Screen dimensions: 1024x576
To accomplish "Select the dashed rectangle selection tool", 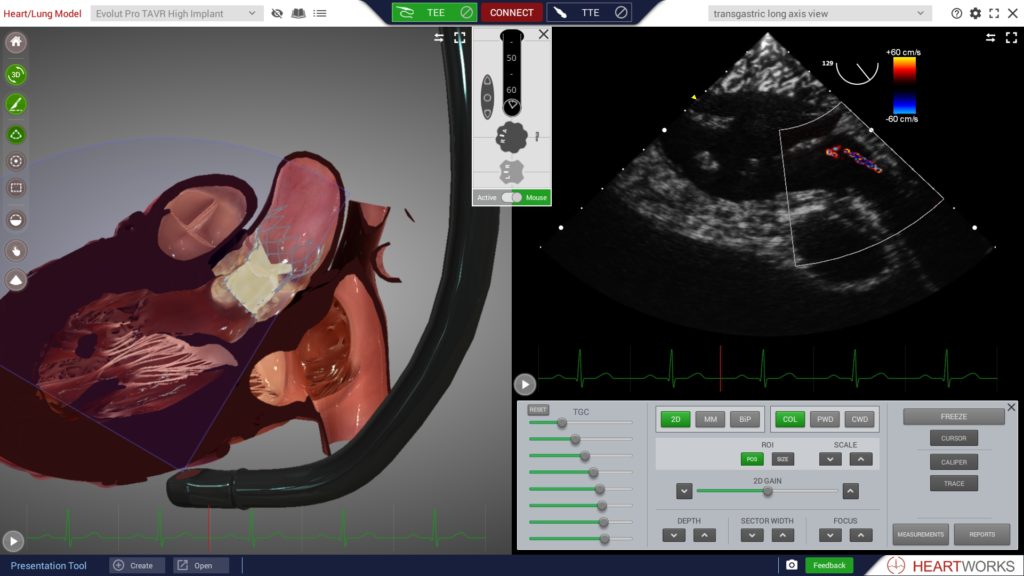I will [x=16, y=188].
